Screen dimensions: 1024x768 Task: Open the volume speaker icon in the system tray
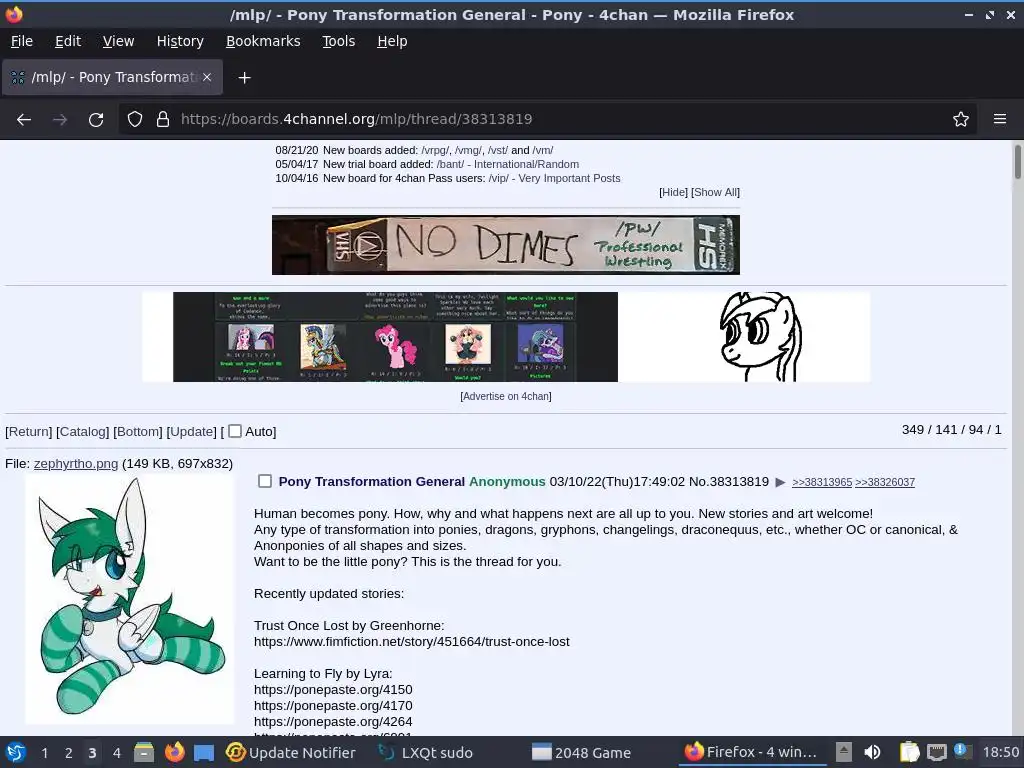(x=872, y=752)
